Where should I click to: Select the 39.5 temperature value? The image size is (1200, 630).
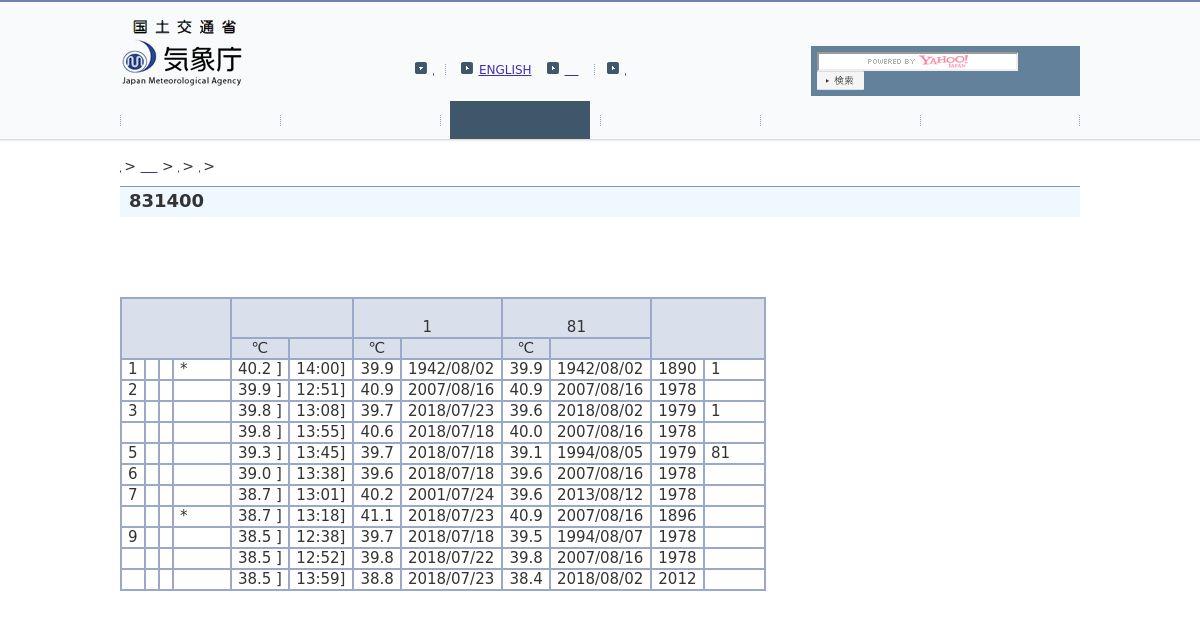pos(526,537)
